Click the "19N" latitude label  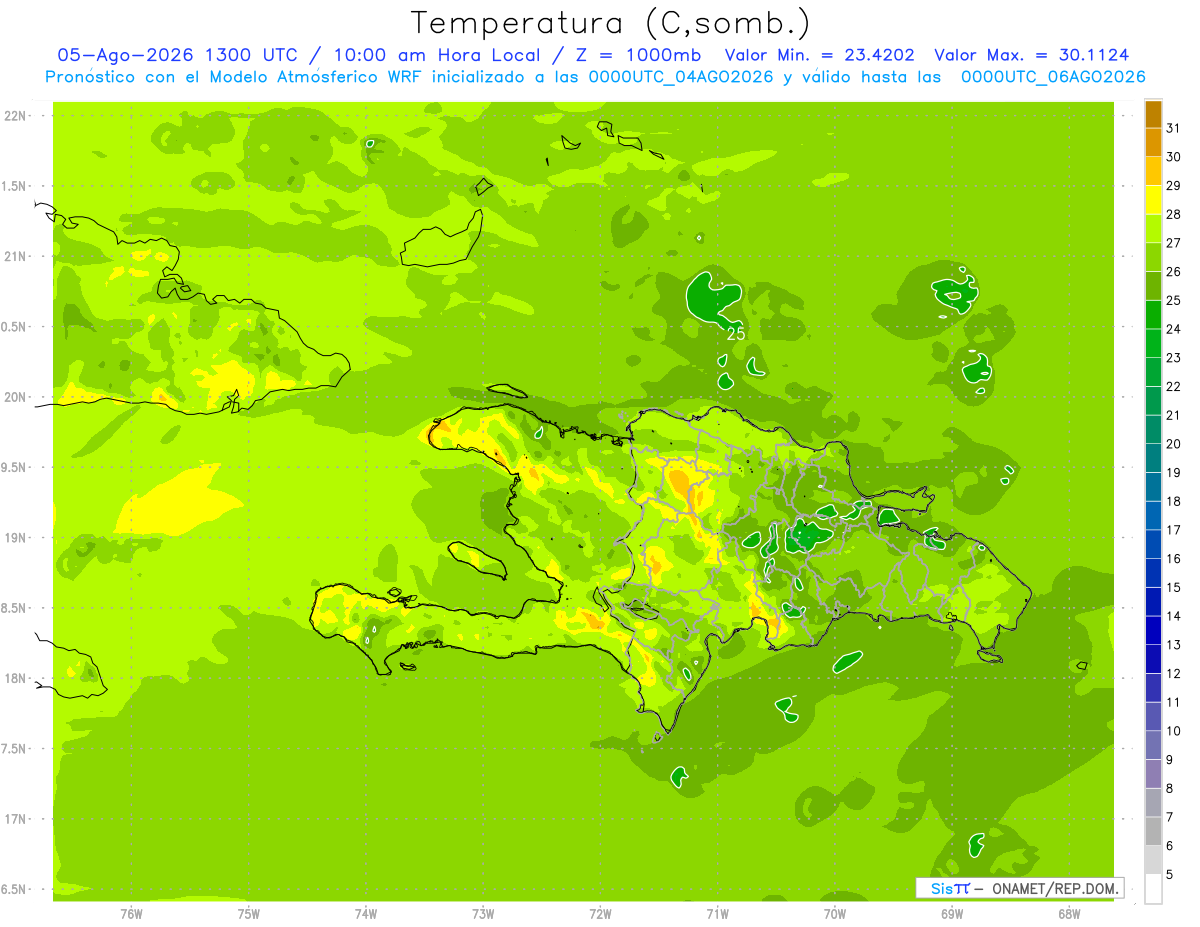click(16, 538)
